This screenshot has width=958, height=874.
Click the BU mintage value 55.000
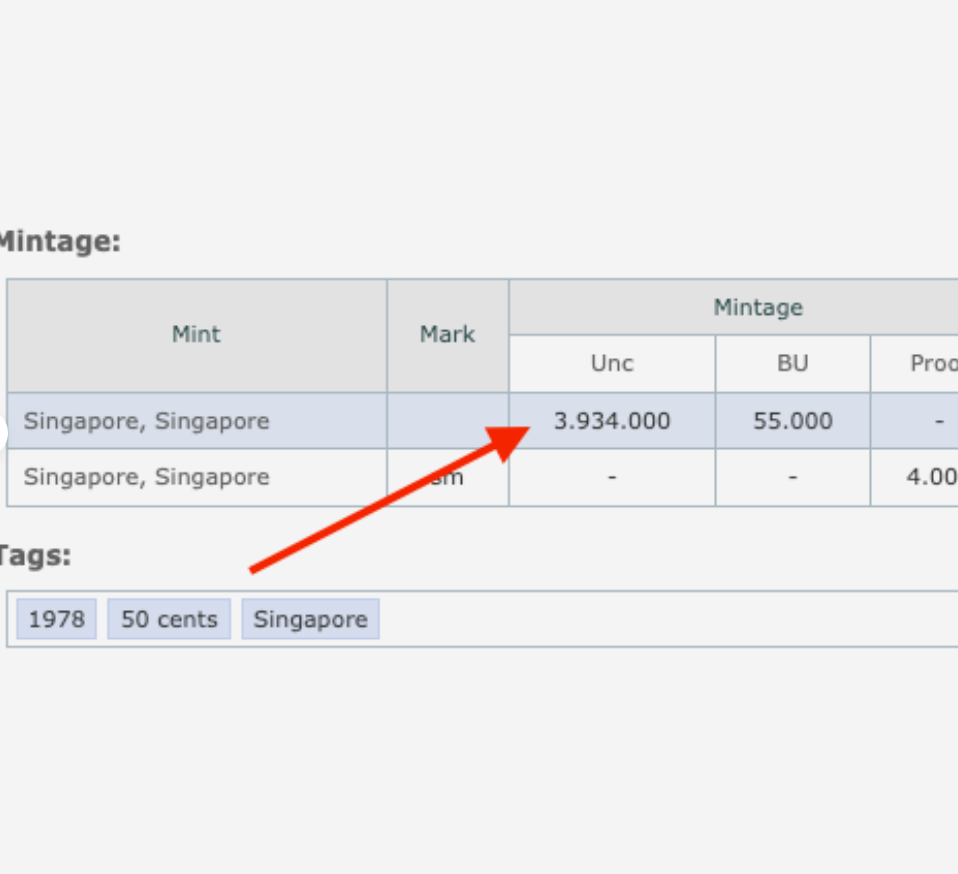coord(792,421)
